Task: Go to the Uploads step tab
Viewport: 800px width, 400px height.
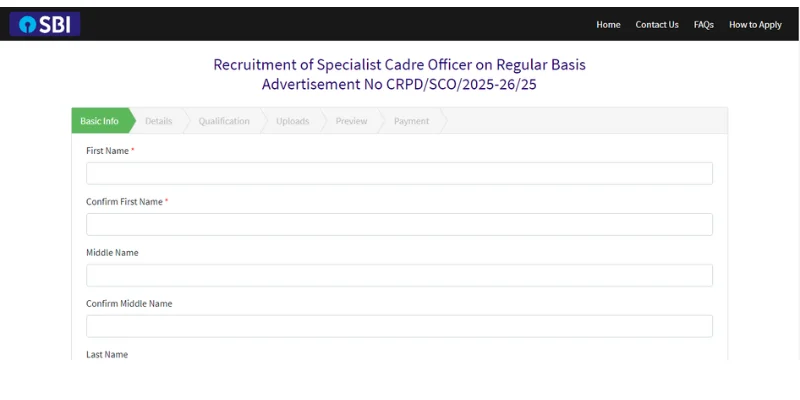Action: click(293, 121)
